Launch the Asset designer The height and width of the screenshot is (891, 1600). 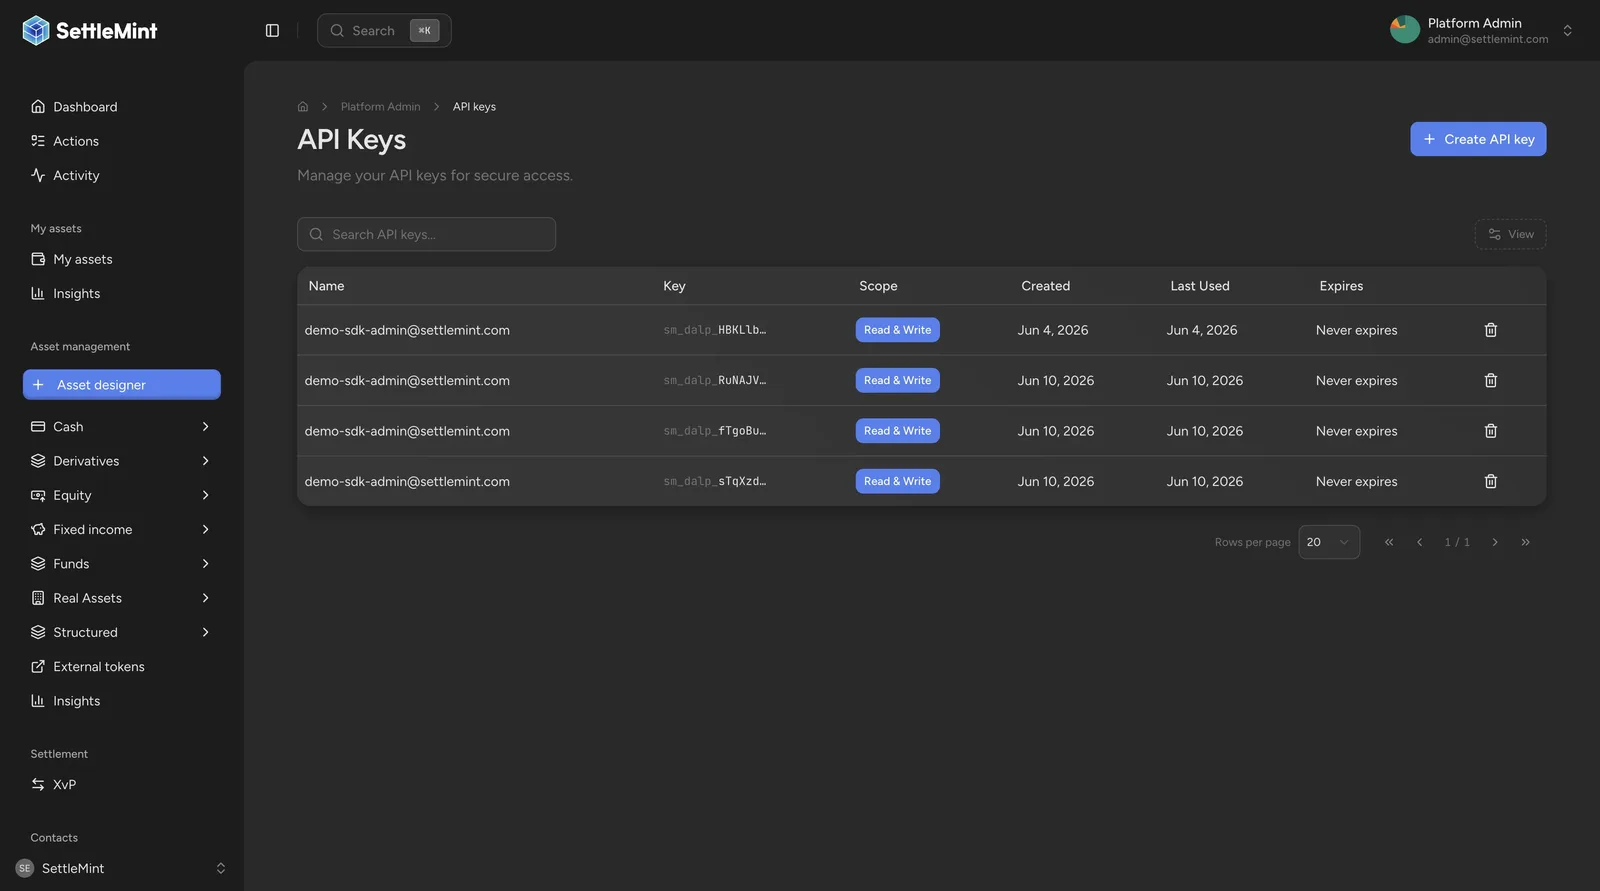click(x=122, y=385)
